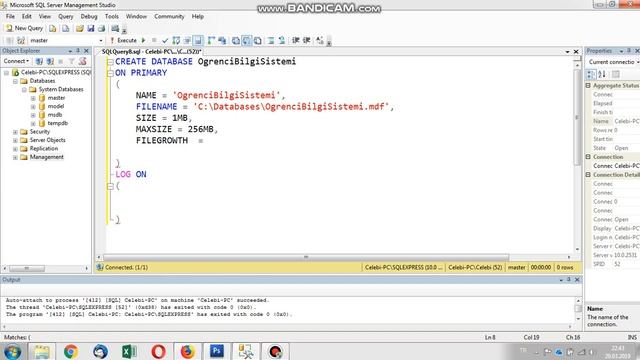Expand the Security folder
The height and width of the screenshot is (360, 640).
click(x=16, y=132)
